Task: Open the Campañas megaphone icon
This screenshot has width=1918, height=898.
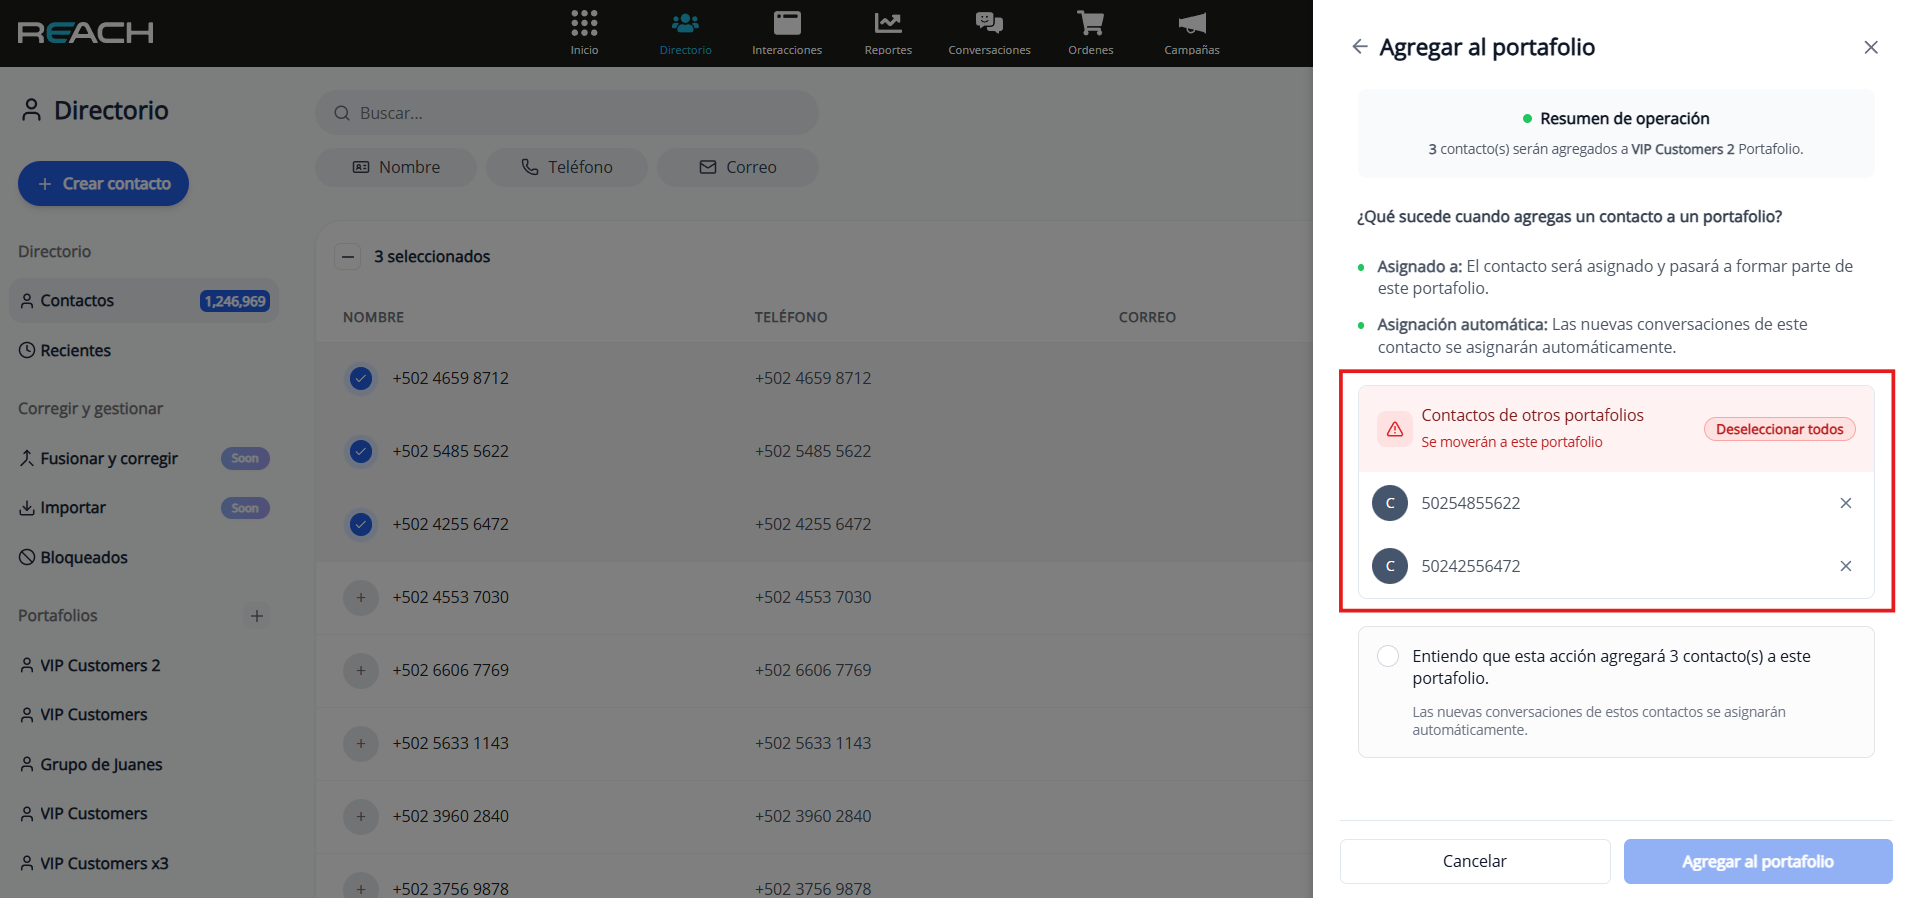Action: tap(1191, 24)
